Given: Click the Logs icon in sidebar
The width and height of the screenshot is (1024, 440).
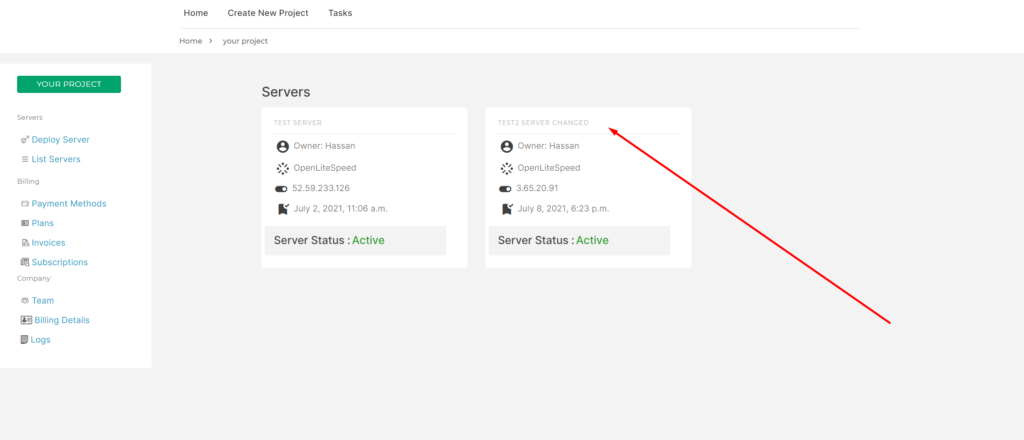Looking at the screenshot, I should point(25,340).
